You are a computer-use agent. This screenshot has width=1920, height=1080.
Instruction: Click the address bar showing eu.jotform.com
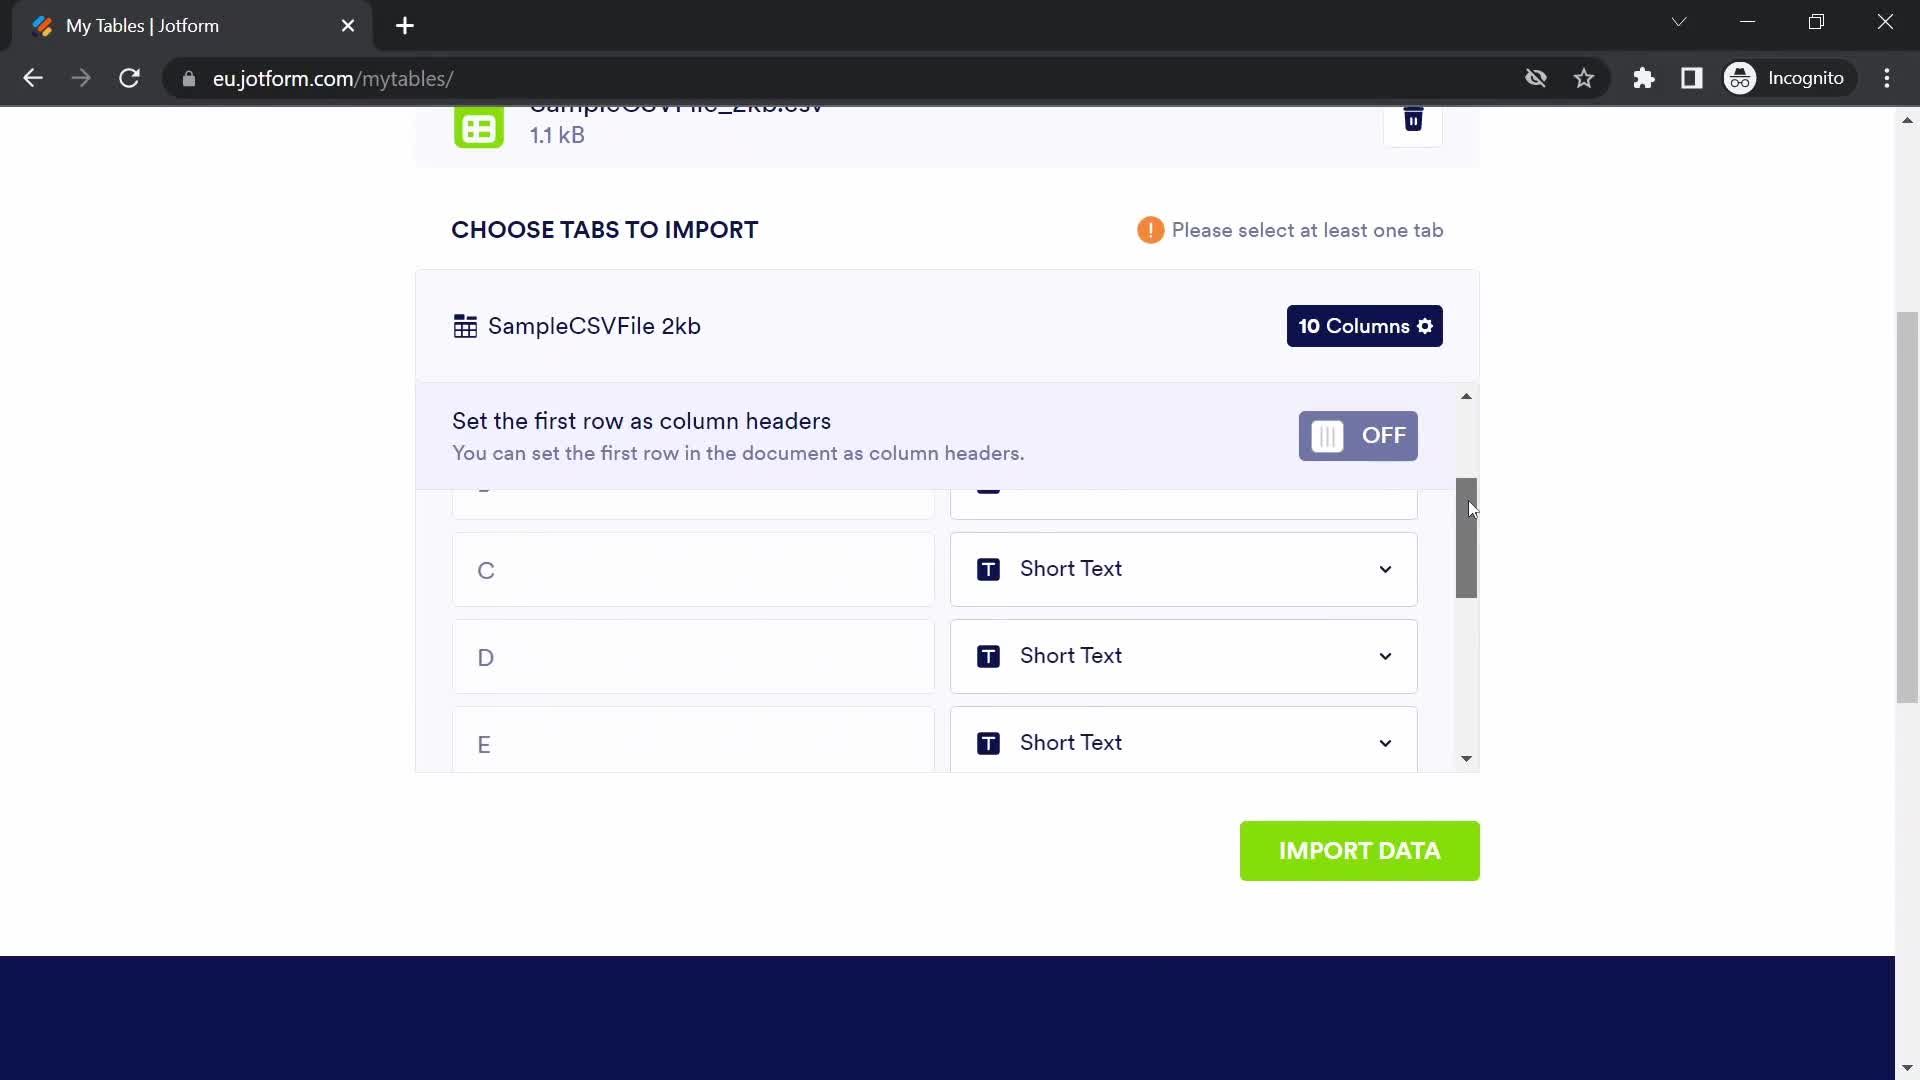click(332, 79)
